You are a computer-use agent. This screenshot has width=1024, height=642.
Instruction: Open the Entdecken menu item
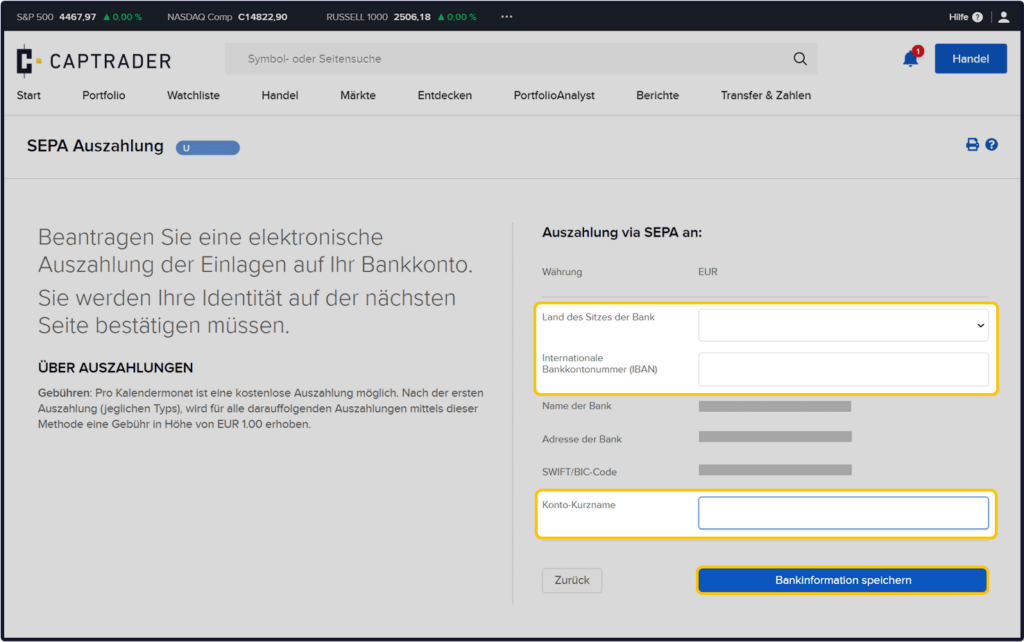(445, 95)
